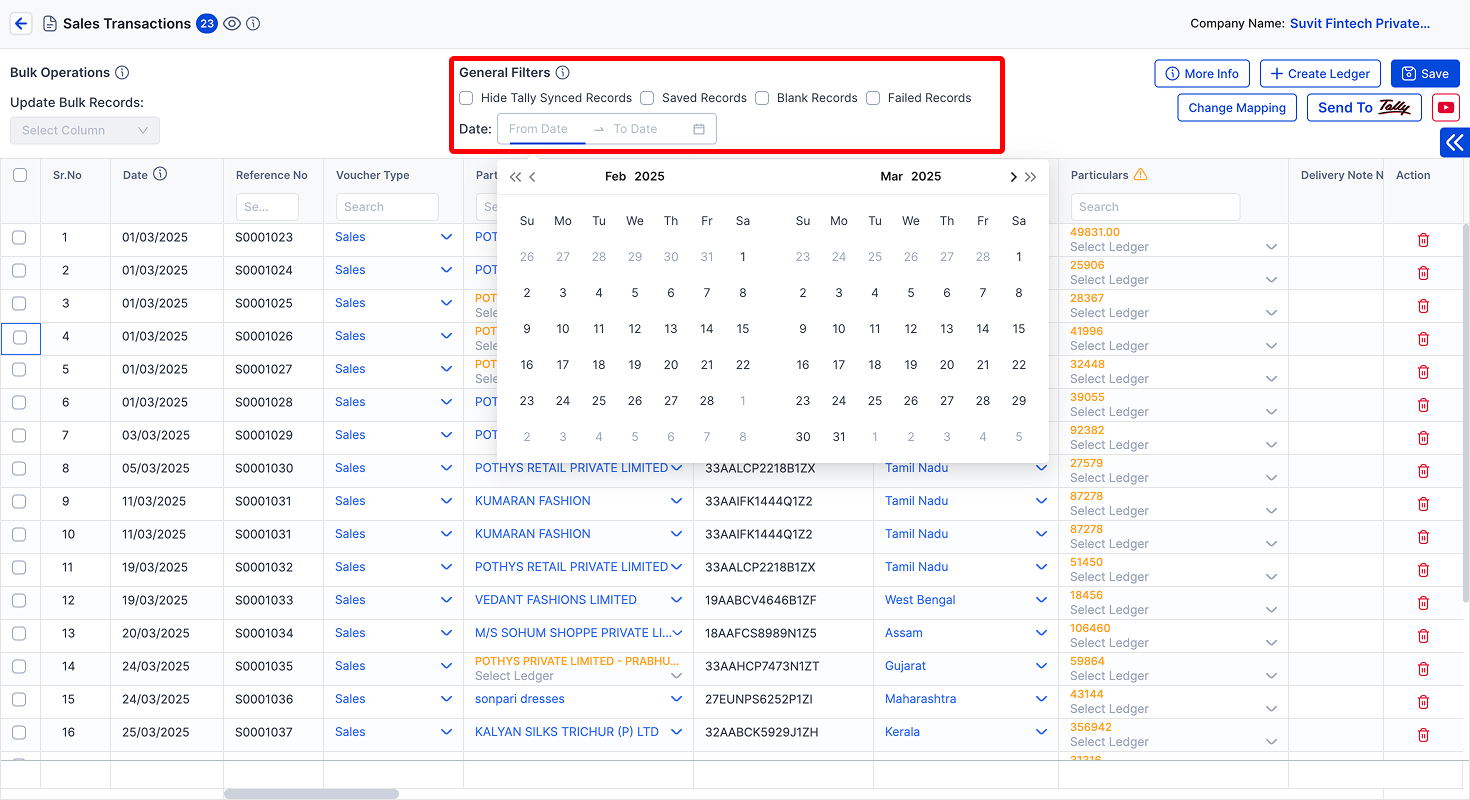Open party dropdown for KALYAN SILKS TRICHUR
This screenshot has width=1470, height=800.
click(677, 732)
